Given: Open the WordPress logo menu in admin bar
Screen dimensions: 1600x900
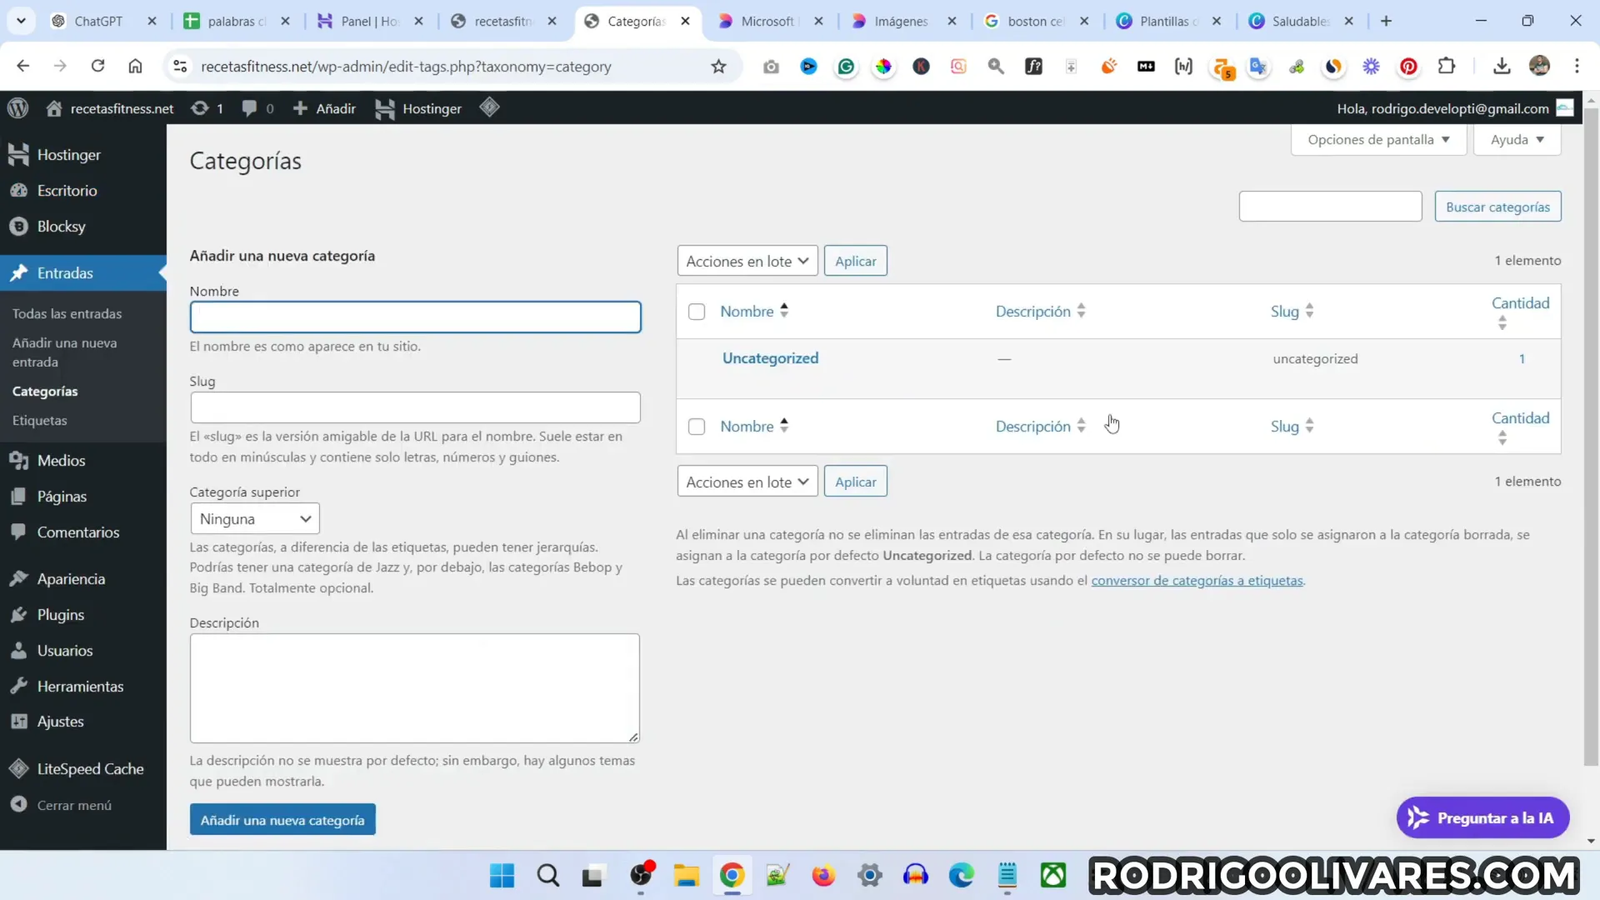Looking at the screenshot, I should tap(16, 109).
